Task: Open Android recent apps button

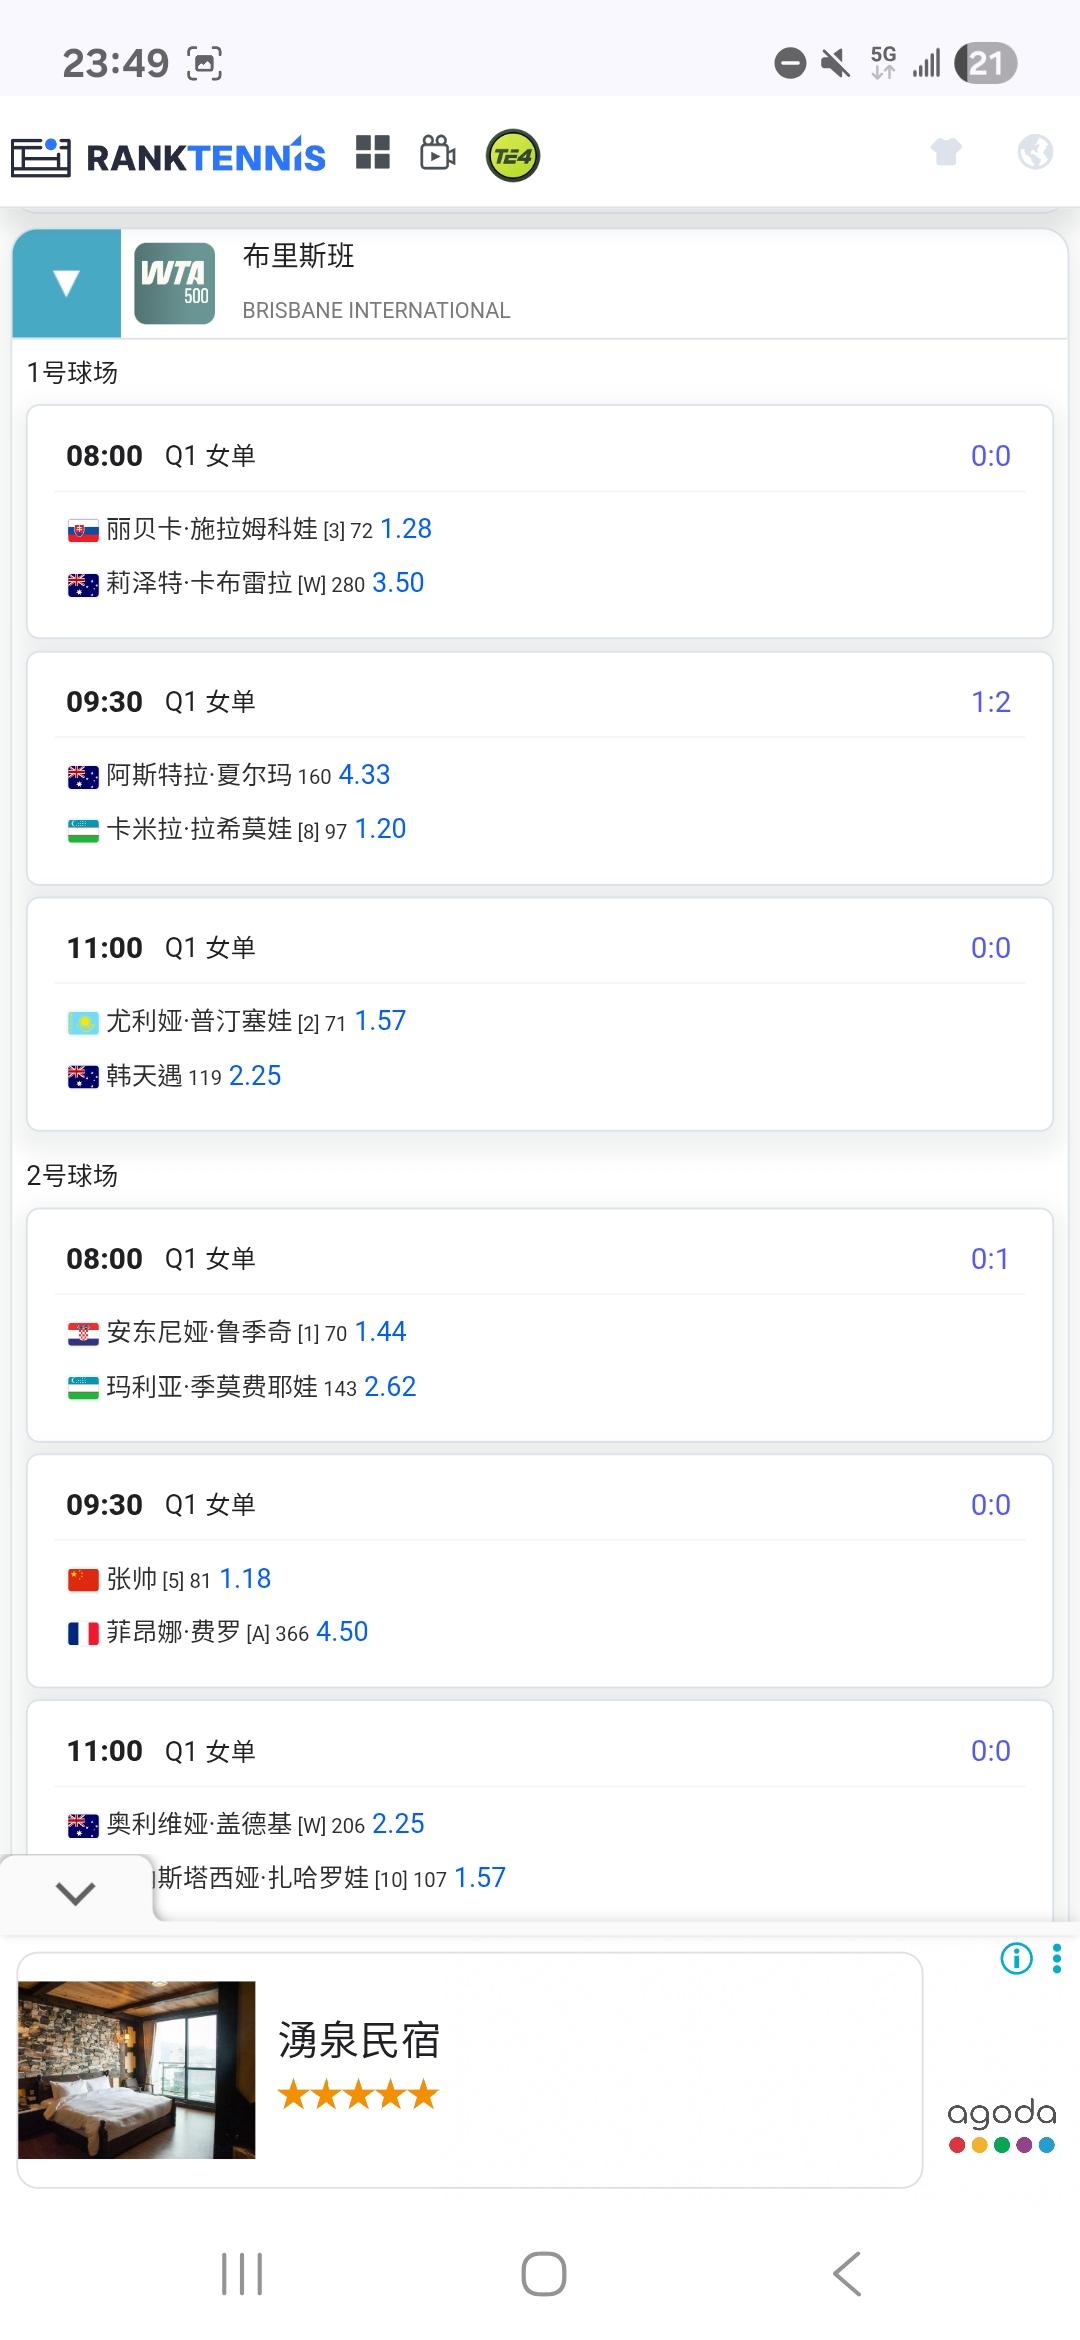Action: pyautogui.click(x=242, y=2274)
